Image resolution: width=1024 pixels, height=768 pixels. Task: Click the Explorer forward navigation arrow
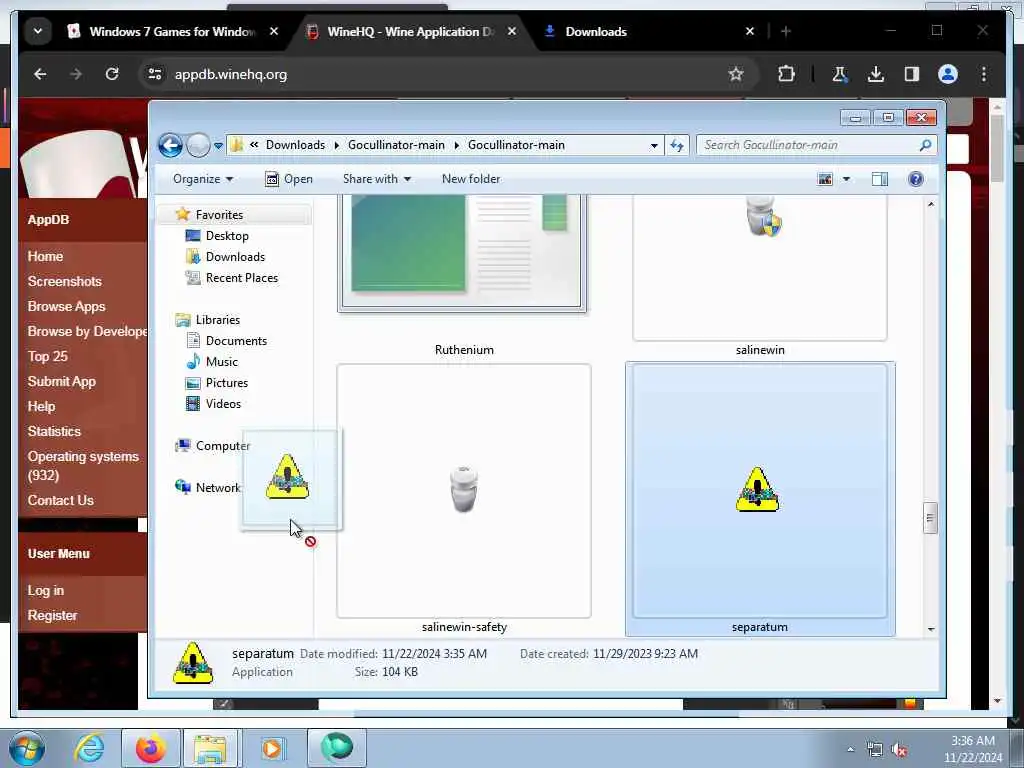[198, 145]
